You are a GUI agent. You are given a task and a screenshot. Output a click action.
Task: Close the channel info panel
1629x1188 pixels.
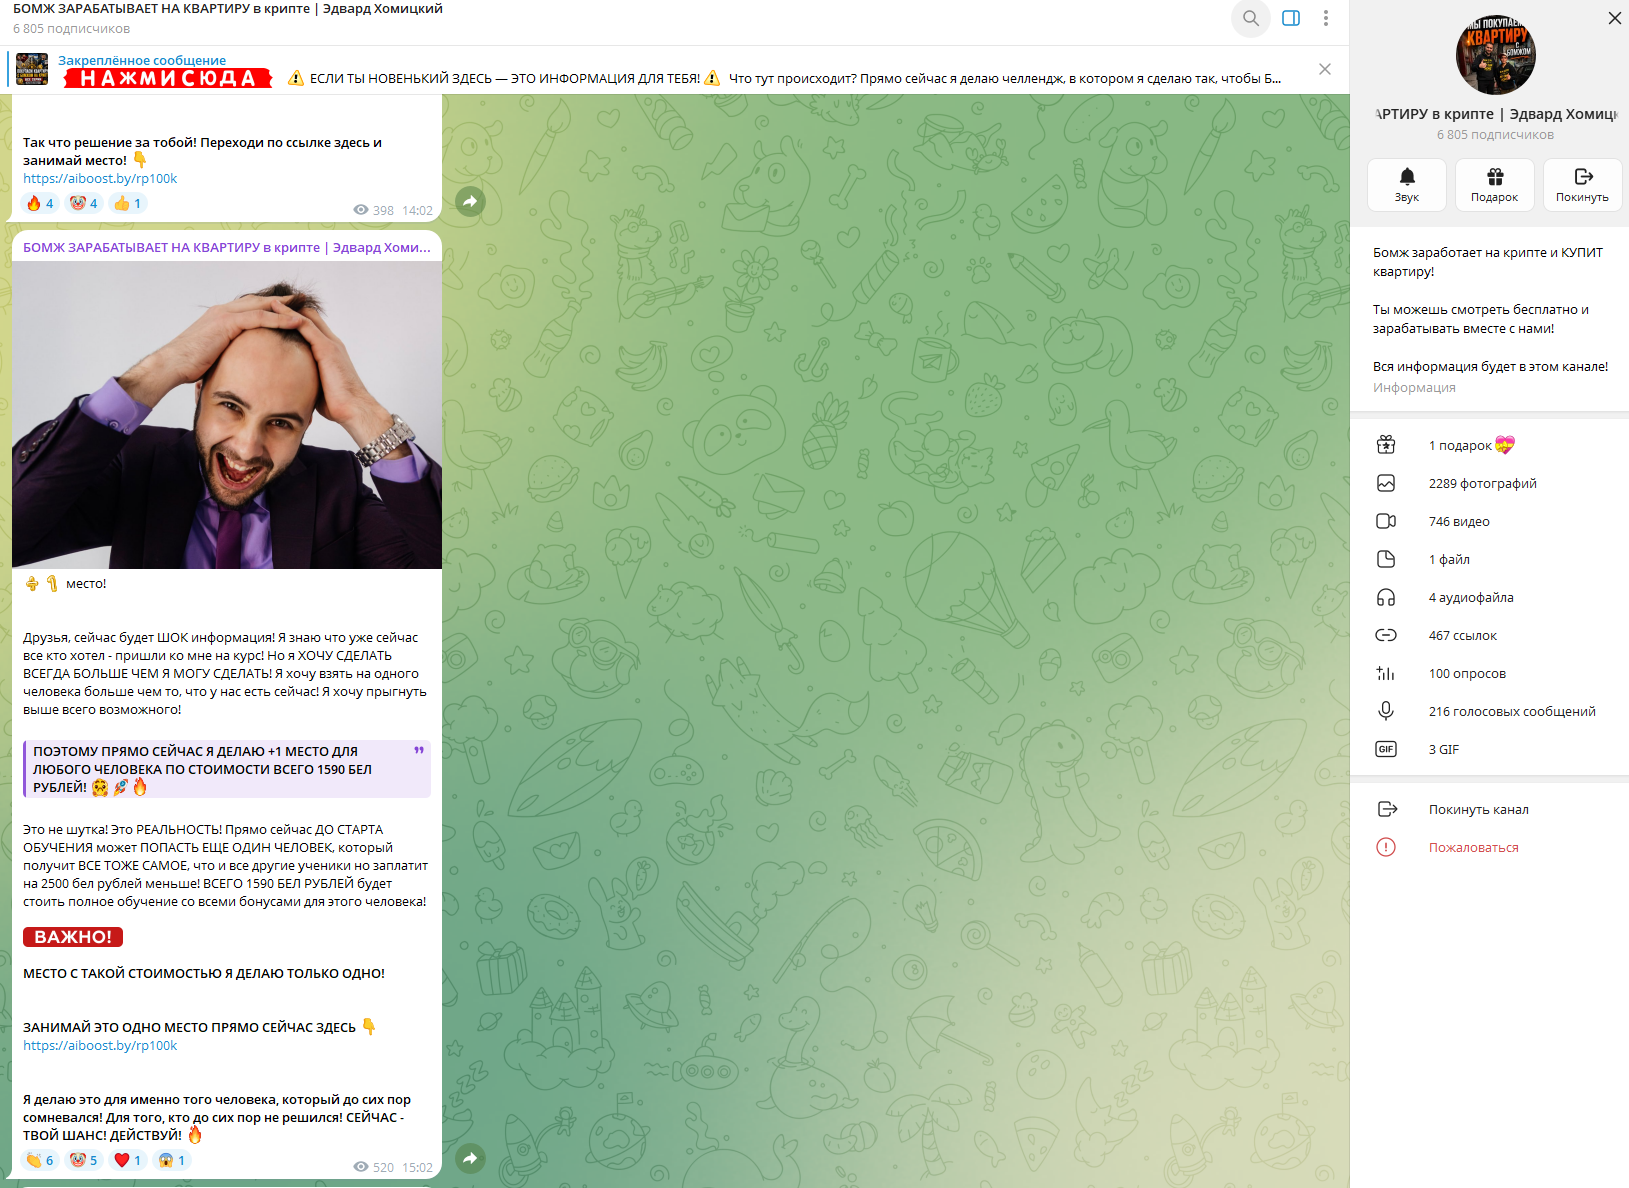pos(1614,18)
